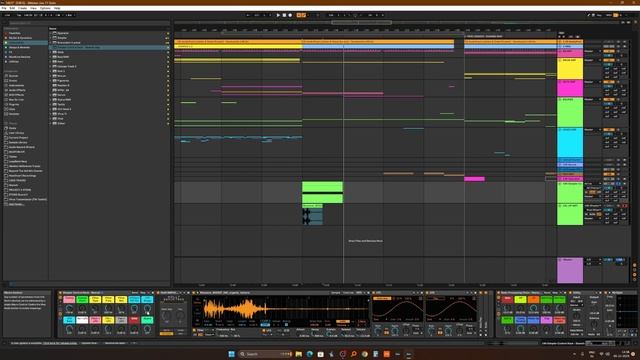Toggle Draw Mode pencil icon
Screen dimensions: 640x360
point(589,15)
